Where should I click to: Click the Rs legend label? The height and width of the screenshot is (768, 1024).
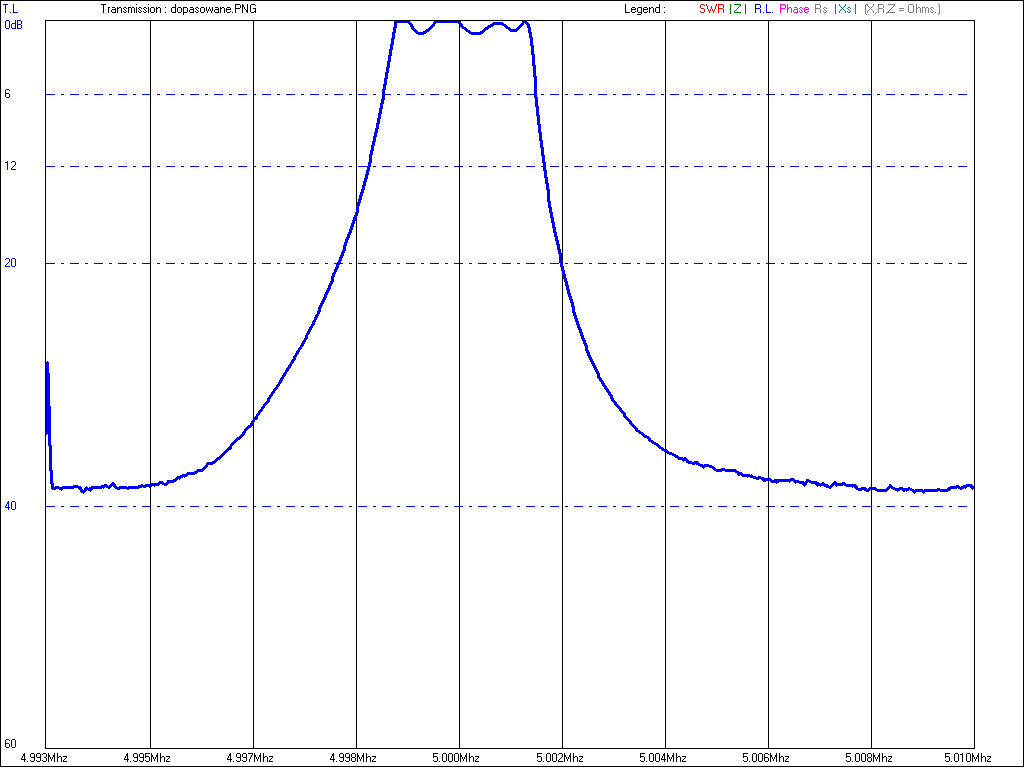(x=821, y=9)
